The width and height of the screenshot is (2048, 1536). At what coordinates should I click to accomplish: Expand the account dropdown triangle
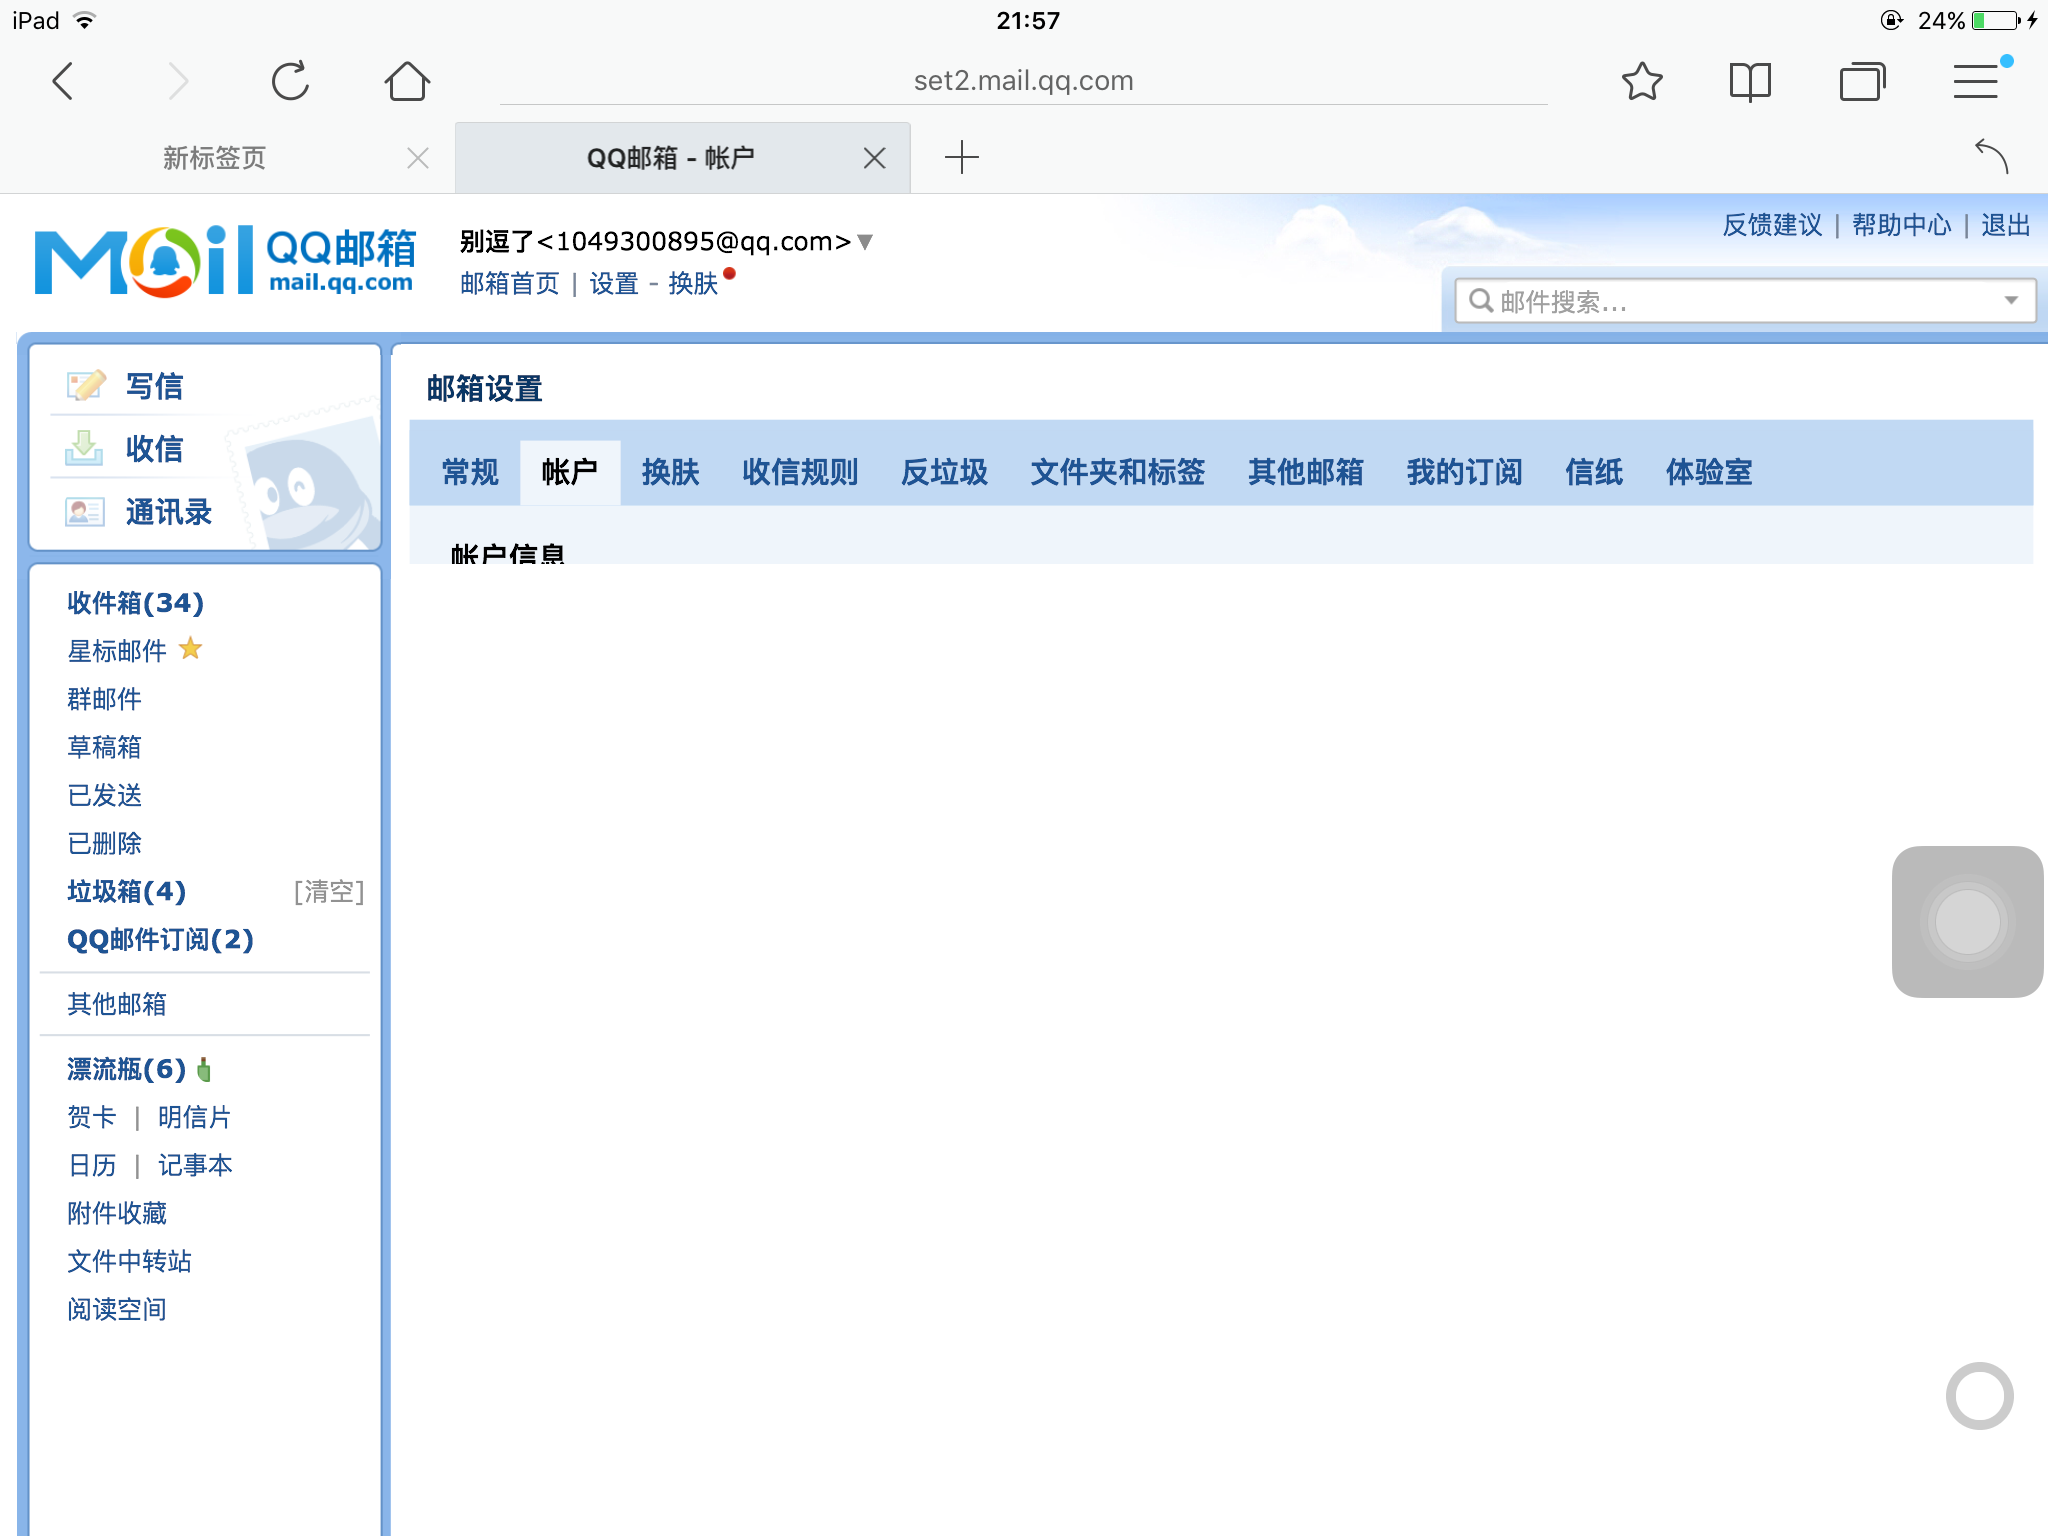866,242
